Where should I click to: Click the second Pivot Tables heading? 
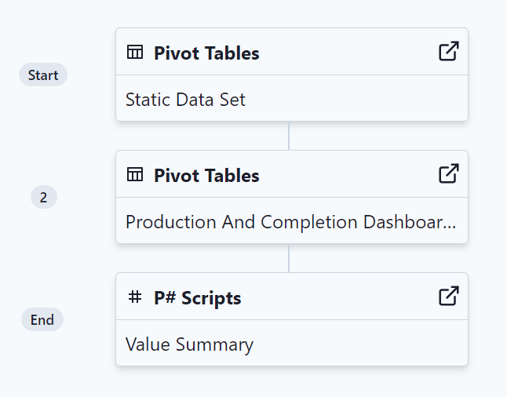click(x=207, y=175)
